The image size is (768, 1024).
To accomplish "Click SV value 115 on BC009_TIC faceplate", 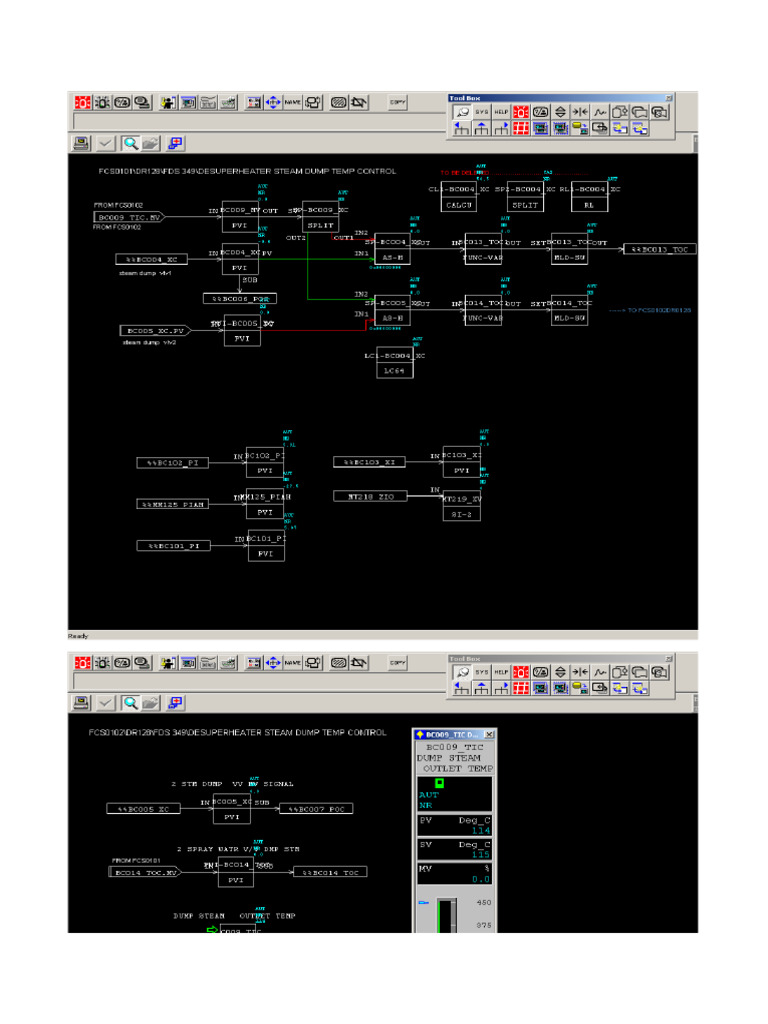I will coord(481,854).
